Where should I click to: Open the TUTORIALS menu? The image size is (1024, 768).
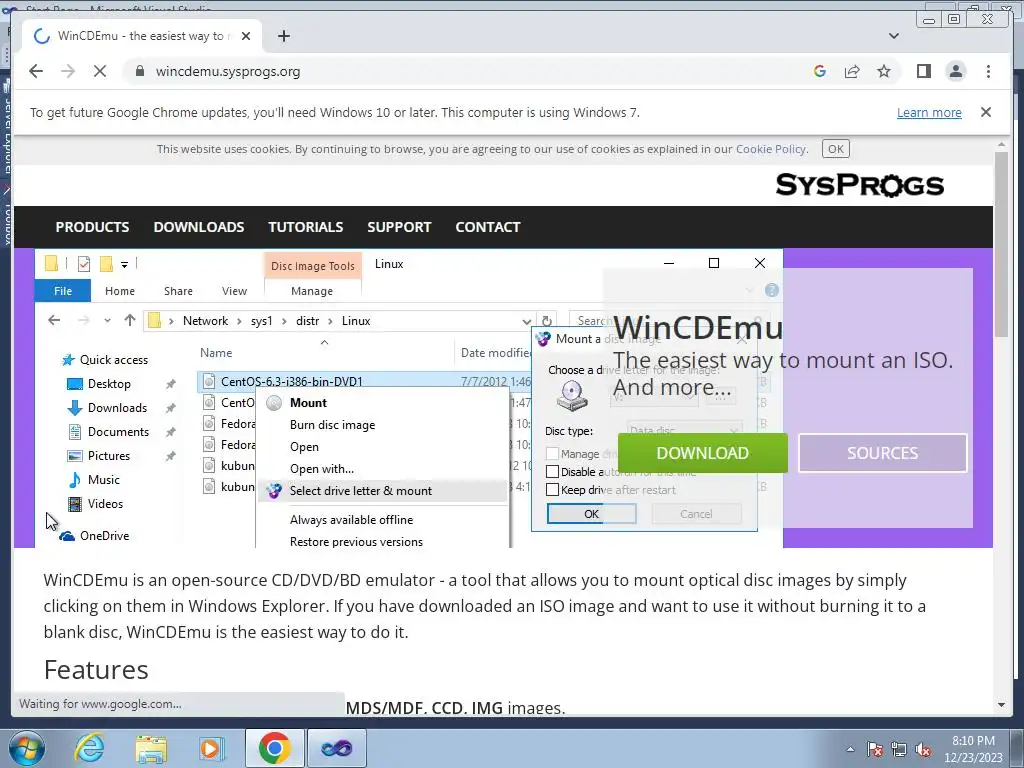(306, 227)
